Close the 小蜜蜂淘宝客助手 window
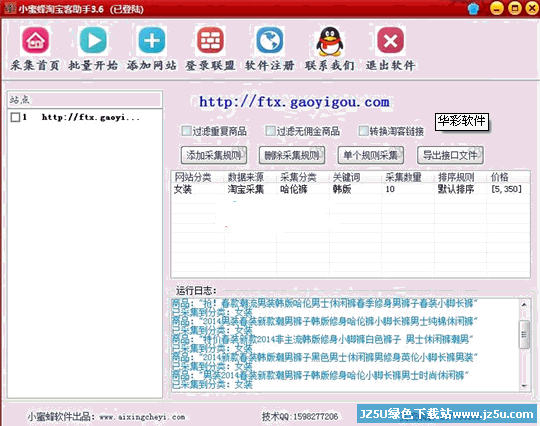Screen dimensions: 540x426 tap(532, 8)
